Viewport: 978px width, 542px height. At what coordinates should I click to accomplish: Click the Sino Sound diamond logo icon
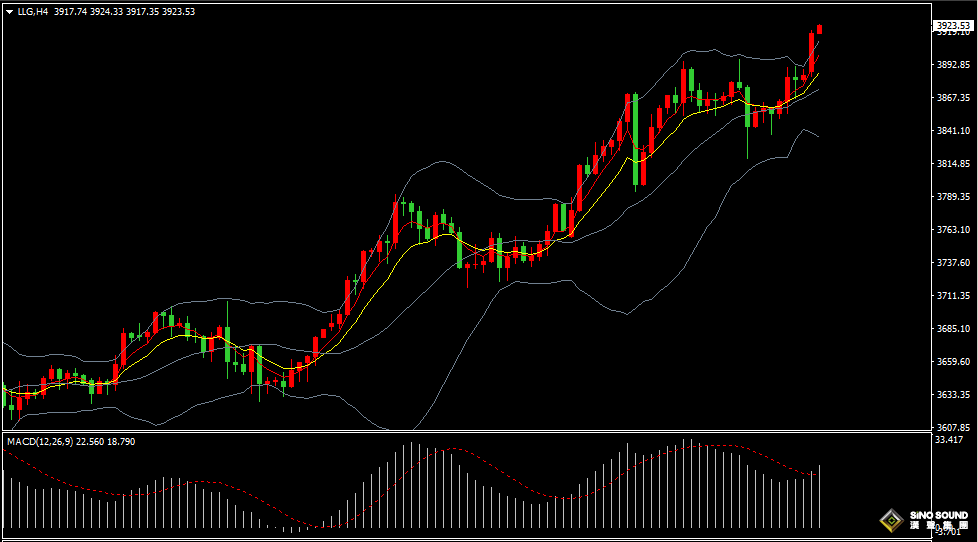click(x=890, y=519)
